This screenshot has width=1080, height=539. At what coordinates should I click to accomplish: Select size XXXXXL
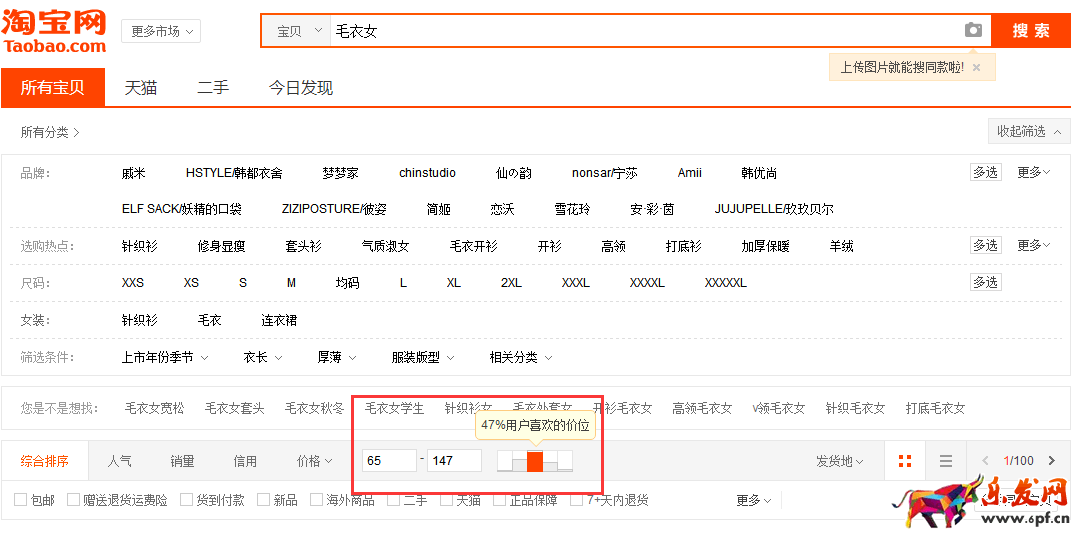[x=725, y=283]
